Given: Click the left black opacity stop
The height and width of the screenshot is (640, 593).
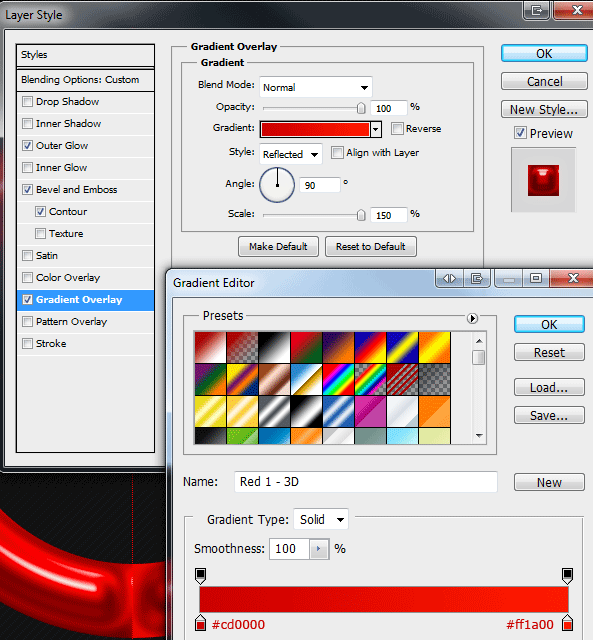Looking at the screenshot, I should pyautogui.click(x=200, y=575).
